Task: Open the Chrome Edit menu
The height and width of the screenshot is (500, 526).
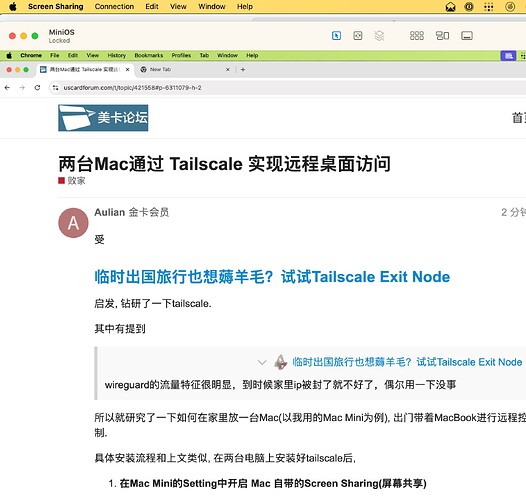Action: 73,55
